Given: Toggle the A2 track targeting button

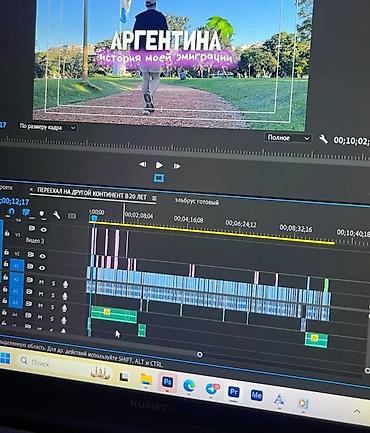Looking at the screenshot, I should click(x=16, y=290).
